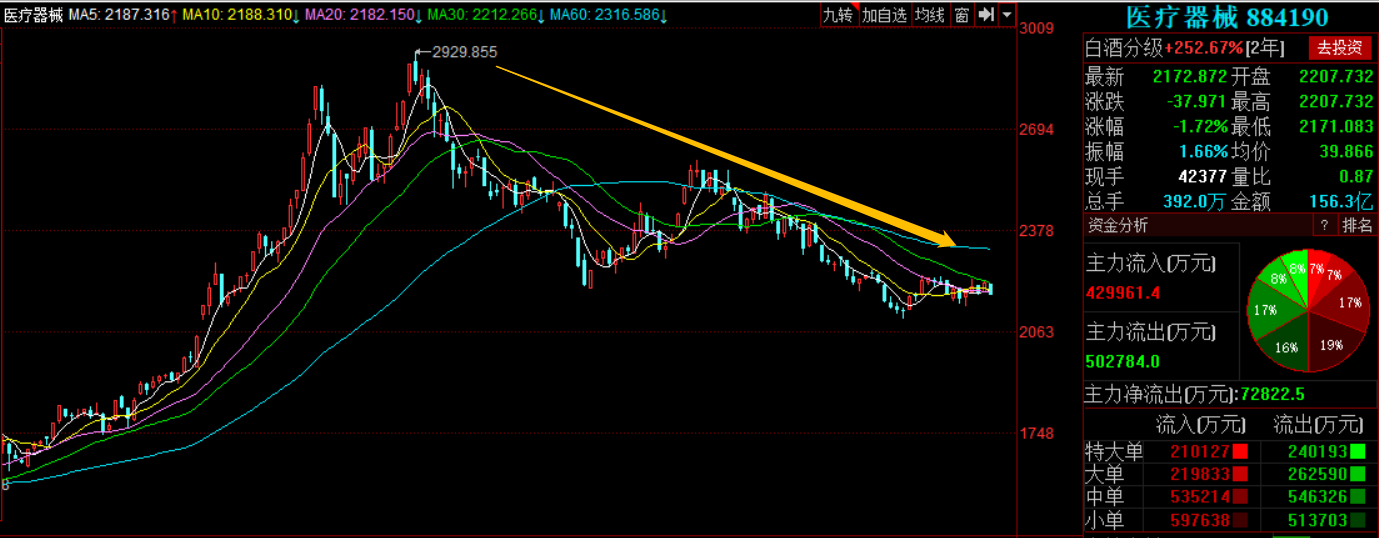Image resolution: width=1379 pixels, height=538 pixels.
Task: Click the 去投资 red button
Action: click(x=1339, y=47)
